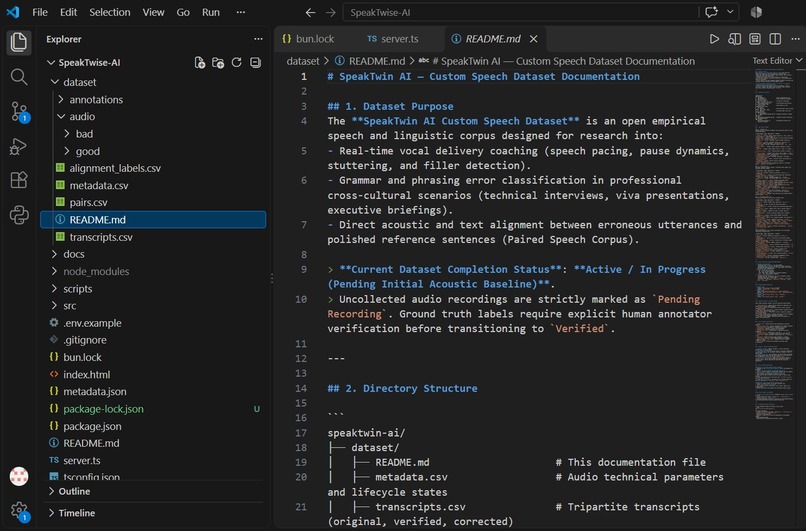The width and height of the screenshot is (806, 531).
Task: Open the Extensions view
Action: (19, 180)
